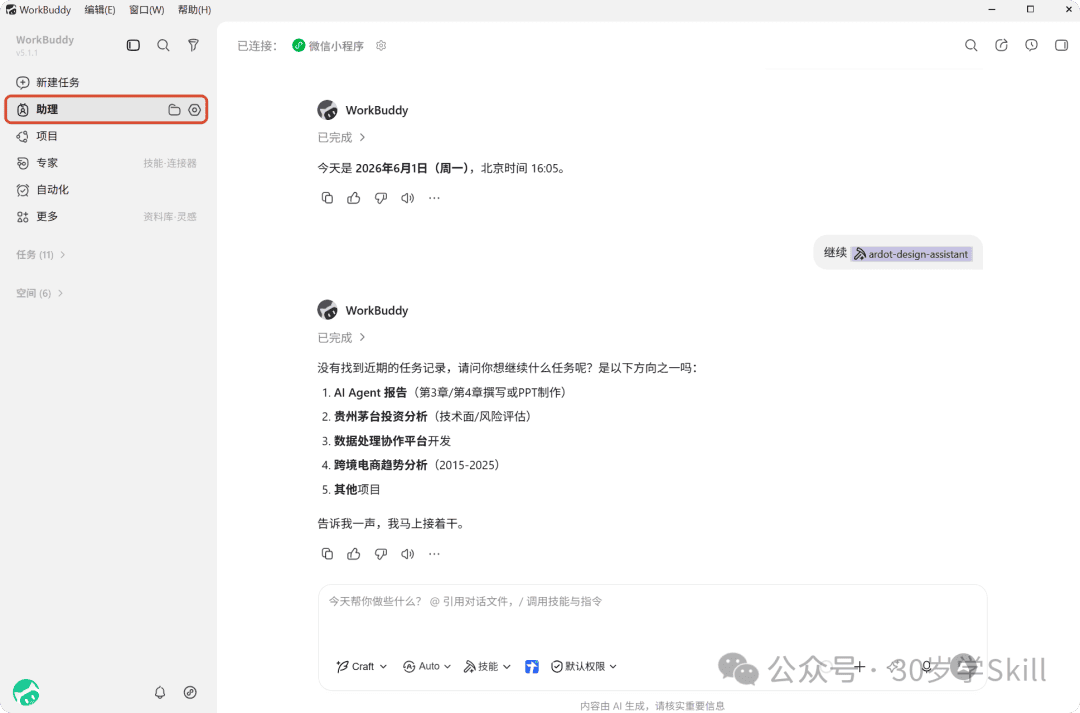
Task: Click the 资料库·灵感 hint beside 更多
Action: click(x=170, y=217)
